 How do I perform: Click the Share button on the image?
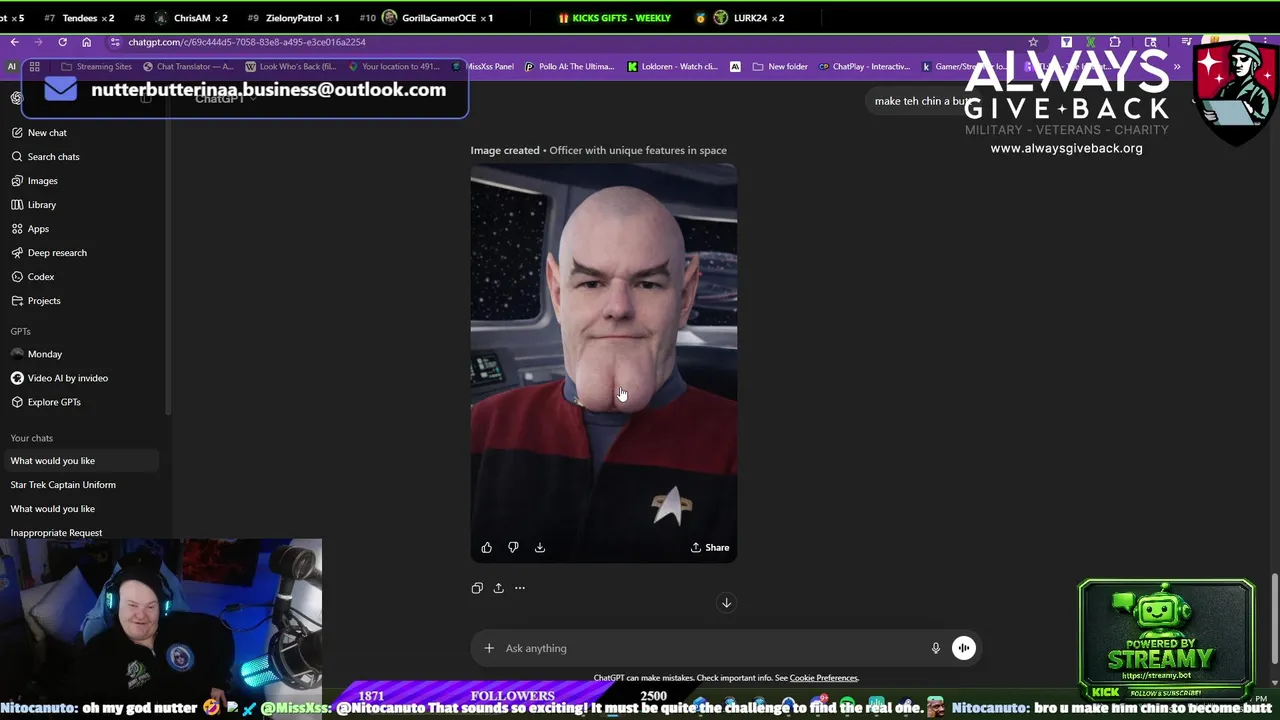click(710, 548)
